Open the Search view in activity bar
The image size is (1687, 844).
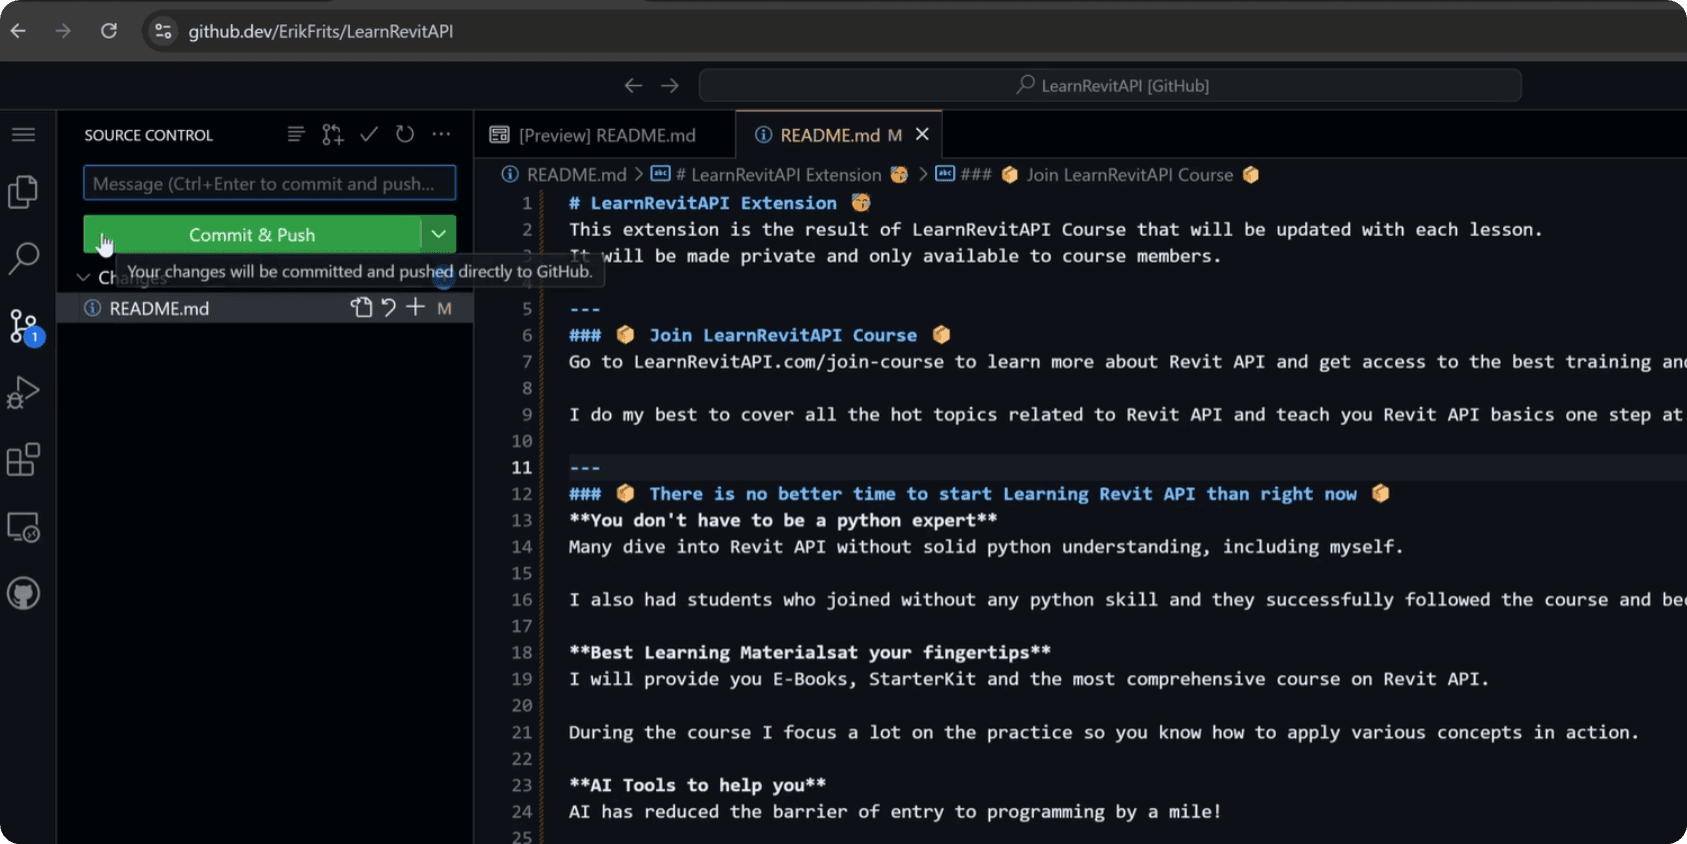click(23, 258)
